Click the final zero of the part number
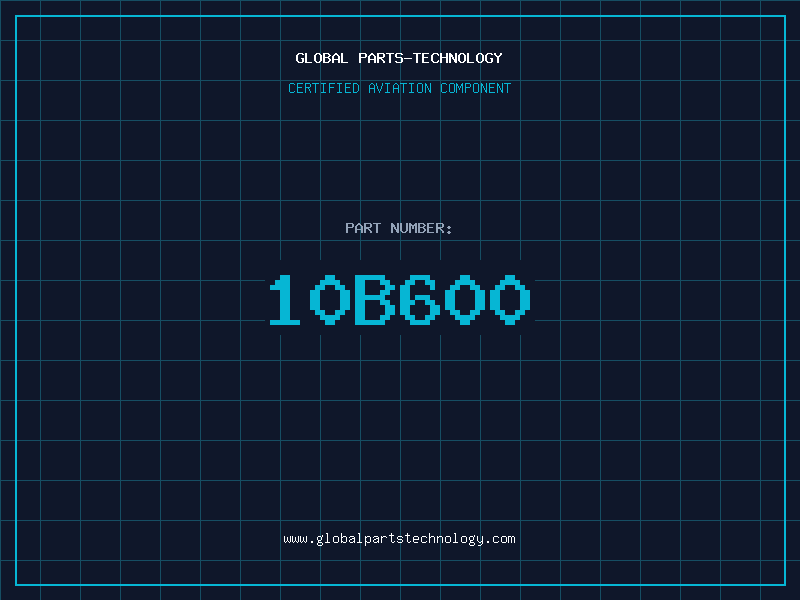This screenshot has height=600, width=800. click(x=510, y=300)
